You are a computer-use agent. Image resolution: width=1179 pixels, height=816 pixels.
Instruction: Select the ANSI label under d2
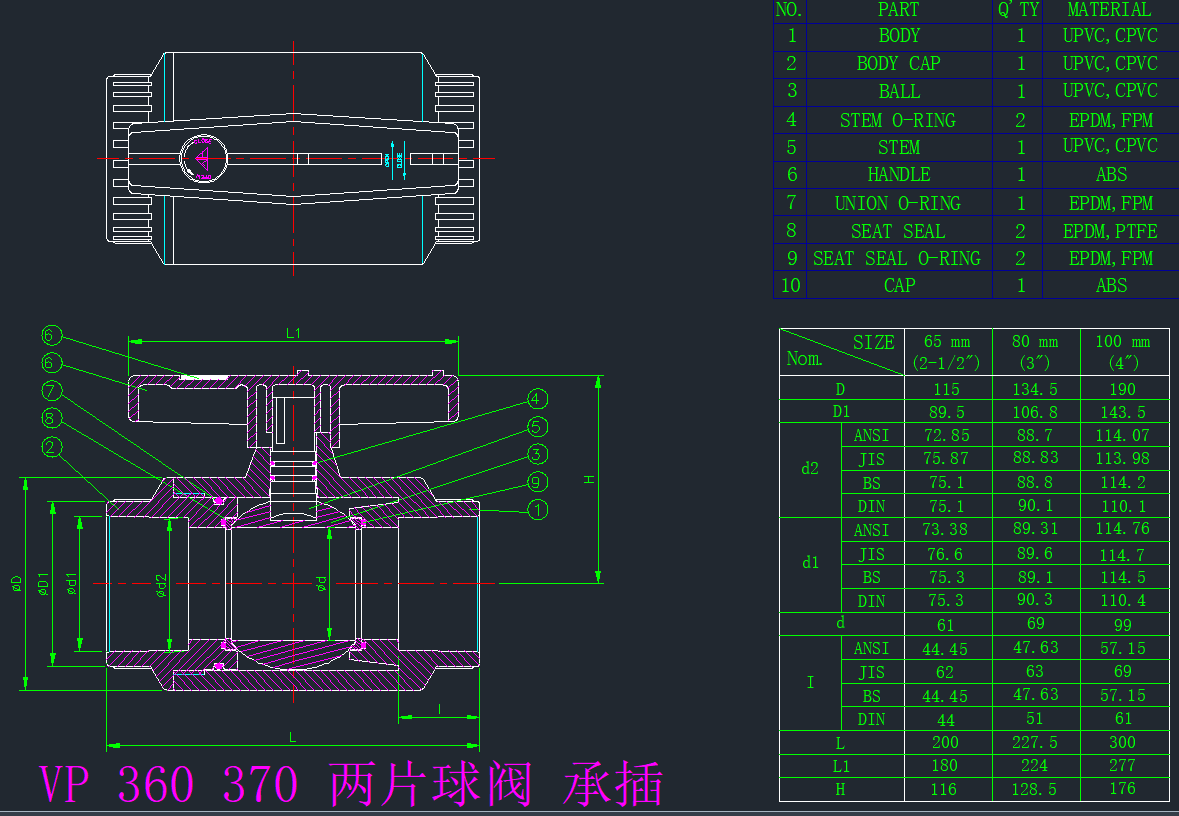871,435
